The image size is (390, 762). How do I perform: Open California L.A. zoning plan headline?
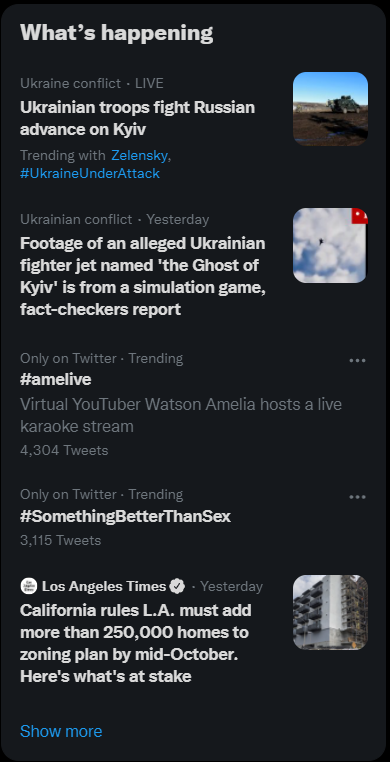tap(136, 642)
